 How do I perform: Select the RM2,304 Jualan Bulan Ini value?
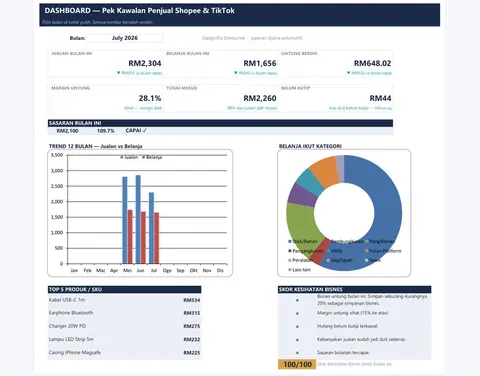tap(145, 63)
